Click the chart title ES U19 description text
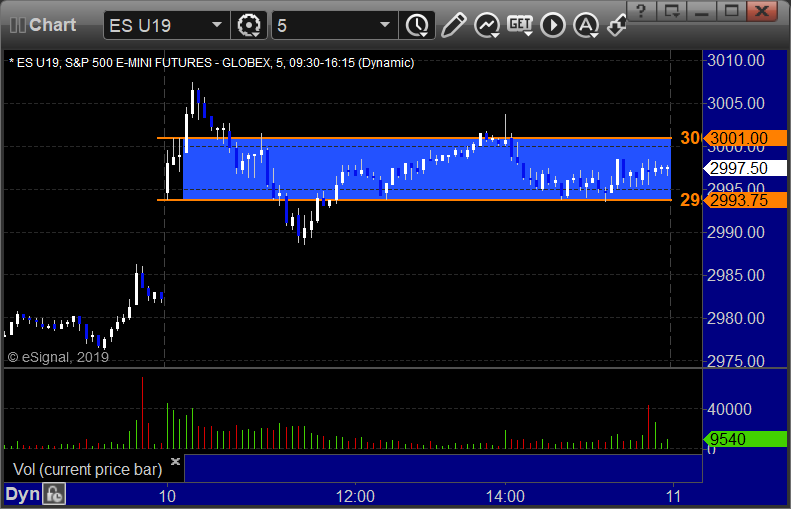Viewport: 791px width, 509px height. [x=212, y=63]
